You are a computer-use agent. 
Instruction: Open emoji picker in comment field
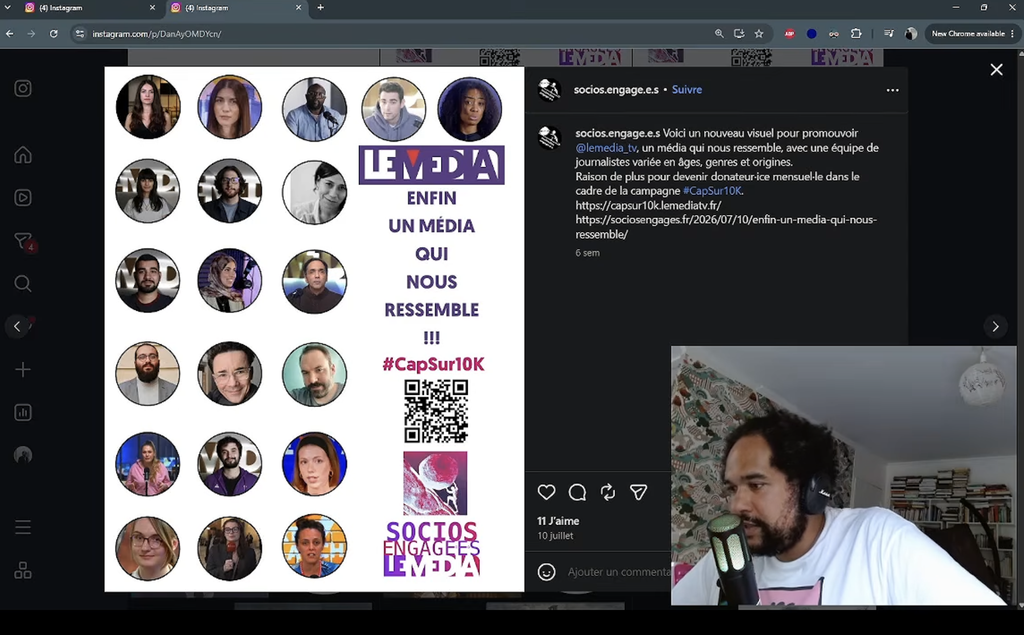[x=547, y=572]
